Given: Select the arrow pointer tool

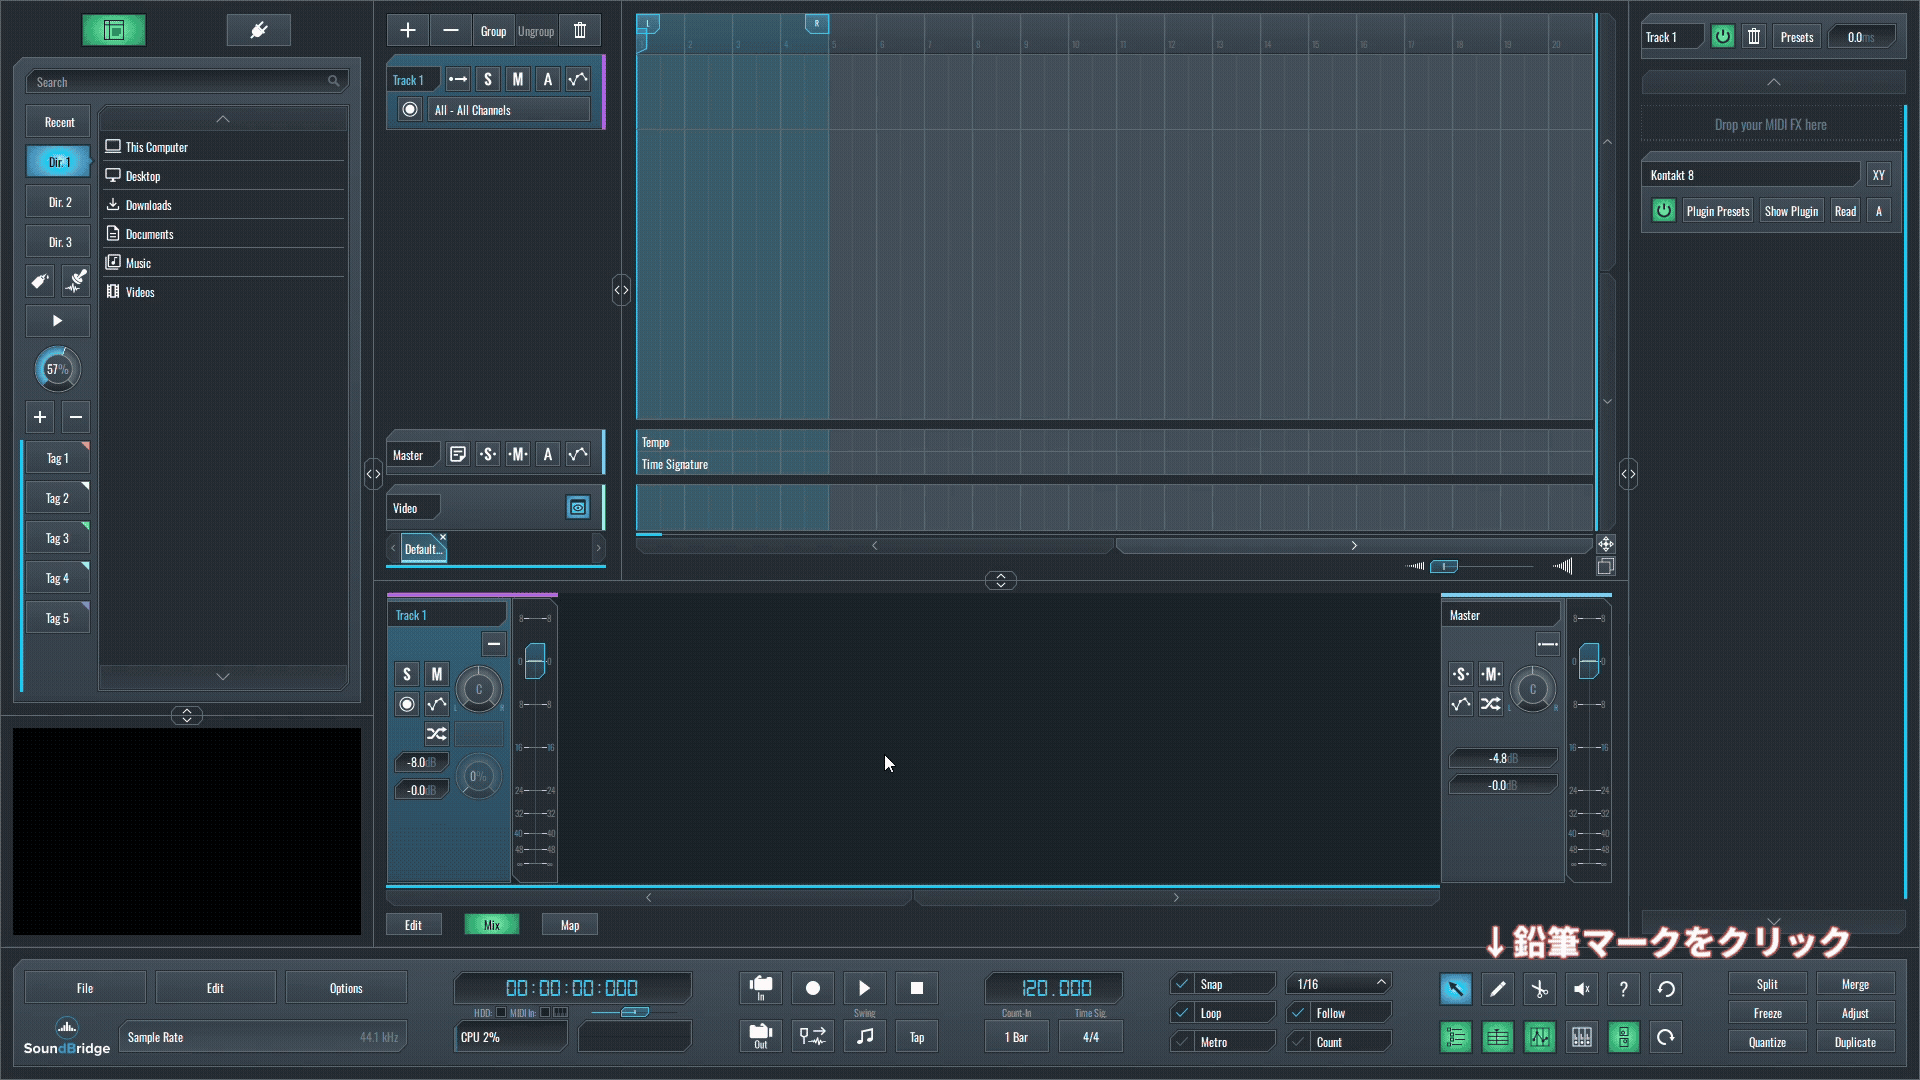Looking at the screenshot, I should click(x=1455, y=989).
